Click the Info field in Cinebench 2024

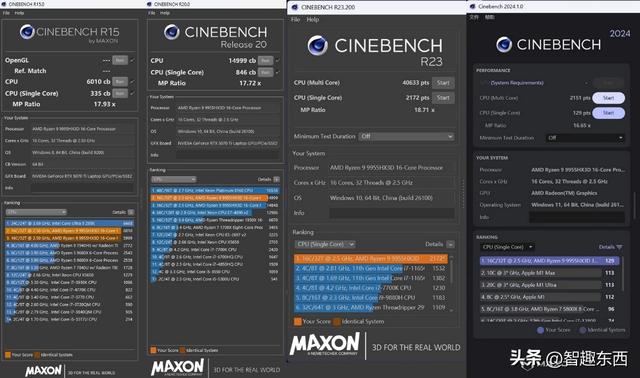(x=577, y=217)
